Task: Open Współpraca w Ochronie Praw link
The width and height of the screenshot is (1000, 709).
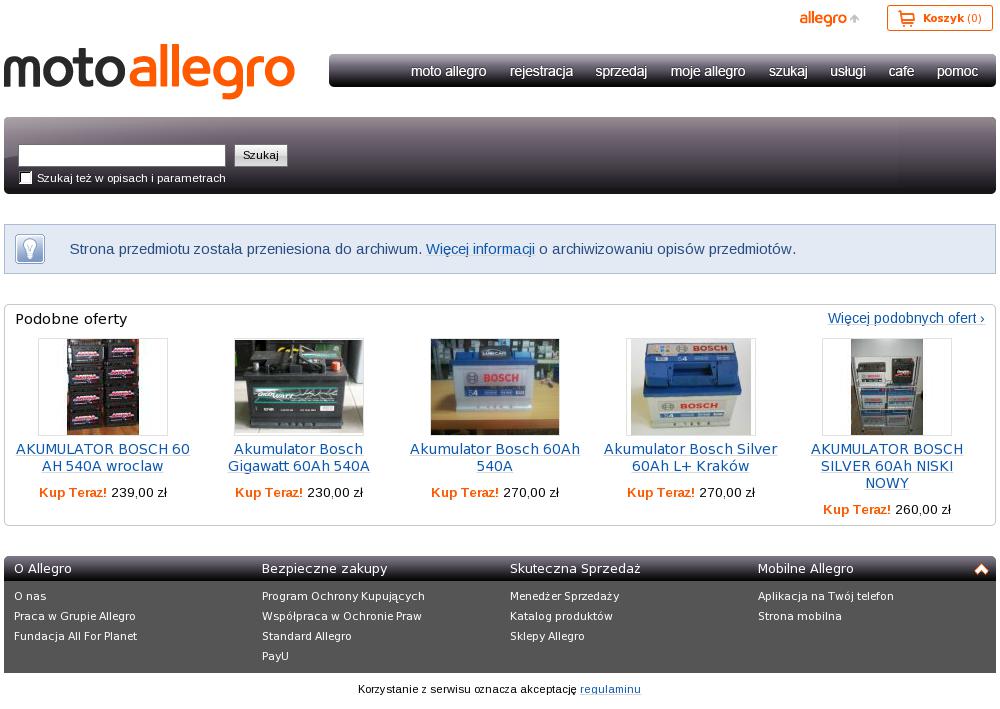Action: (342, 617)
